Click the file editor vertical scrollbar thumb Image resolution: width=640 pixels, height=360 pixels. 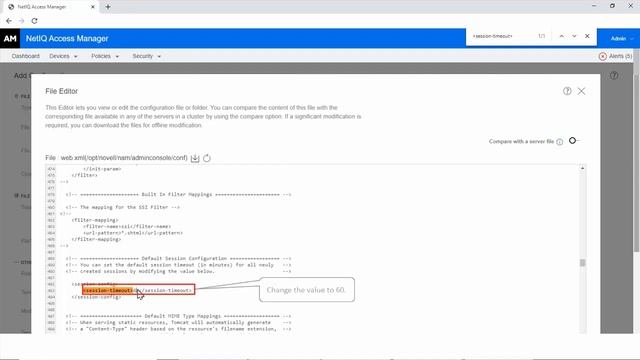tap(582, 263)
